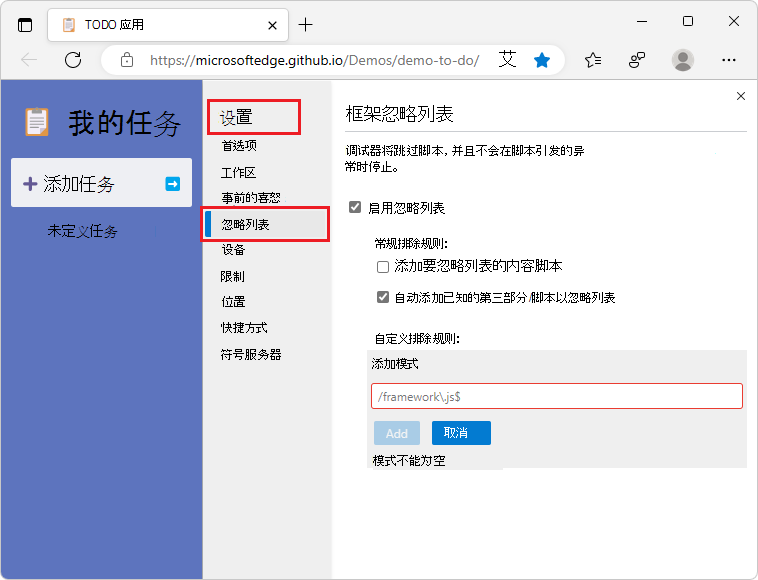Minimize the browser window
The width and height of the screenshot is (758, 580).
(642, 22)
